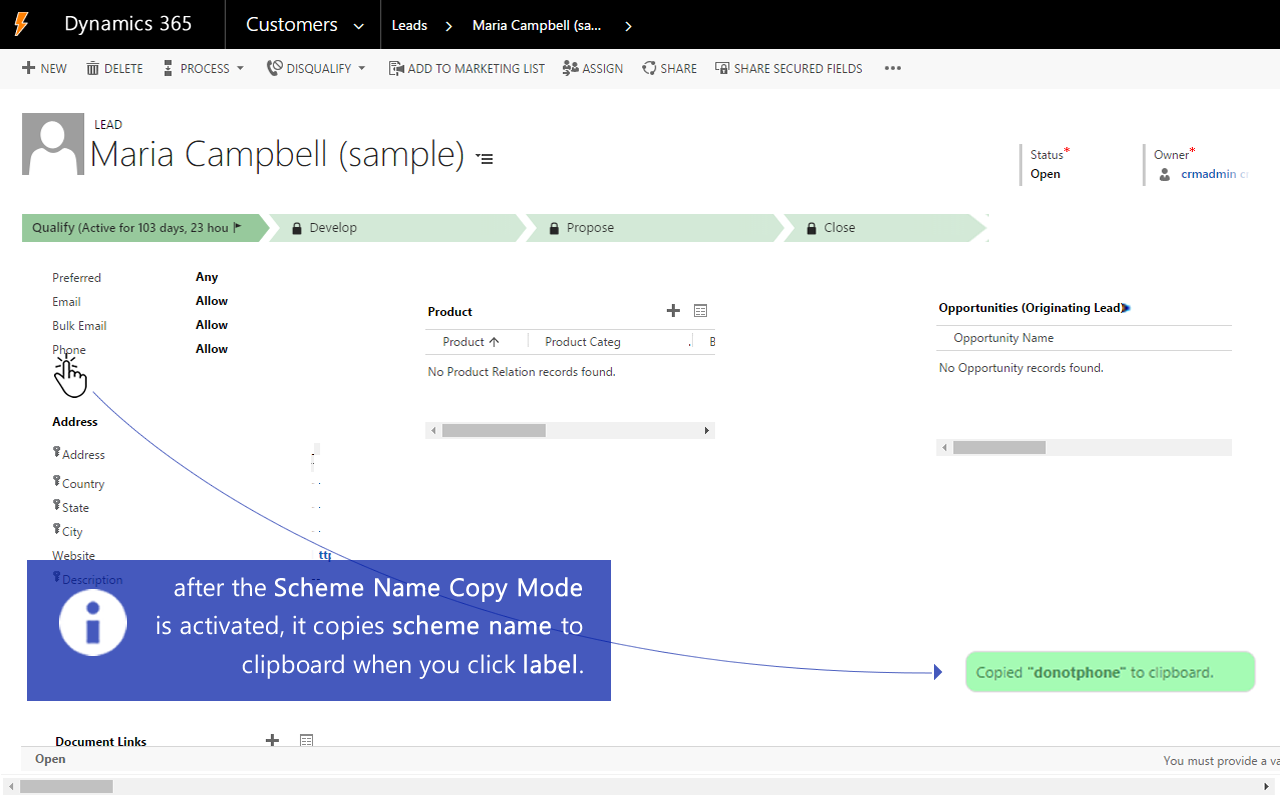Click the Website field link
Viewport: 1280px width, 800px height.
click(324, 555)
